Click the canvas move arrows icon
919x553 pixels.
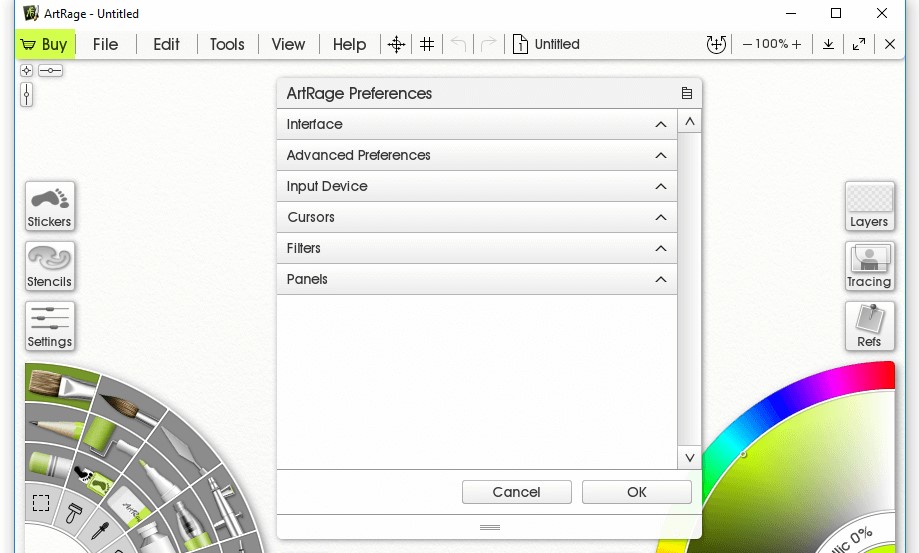pyautogui.click(x=396, y=45)
